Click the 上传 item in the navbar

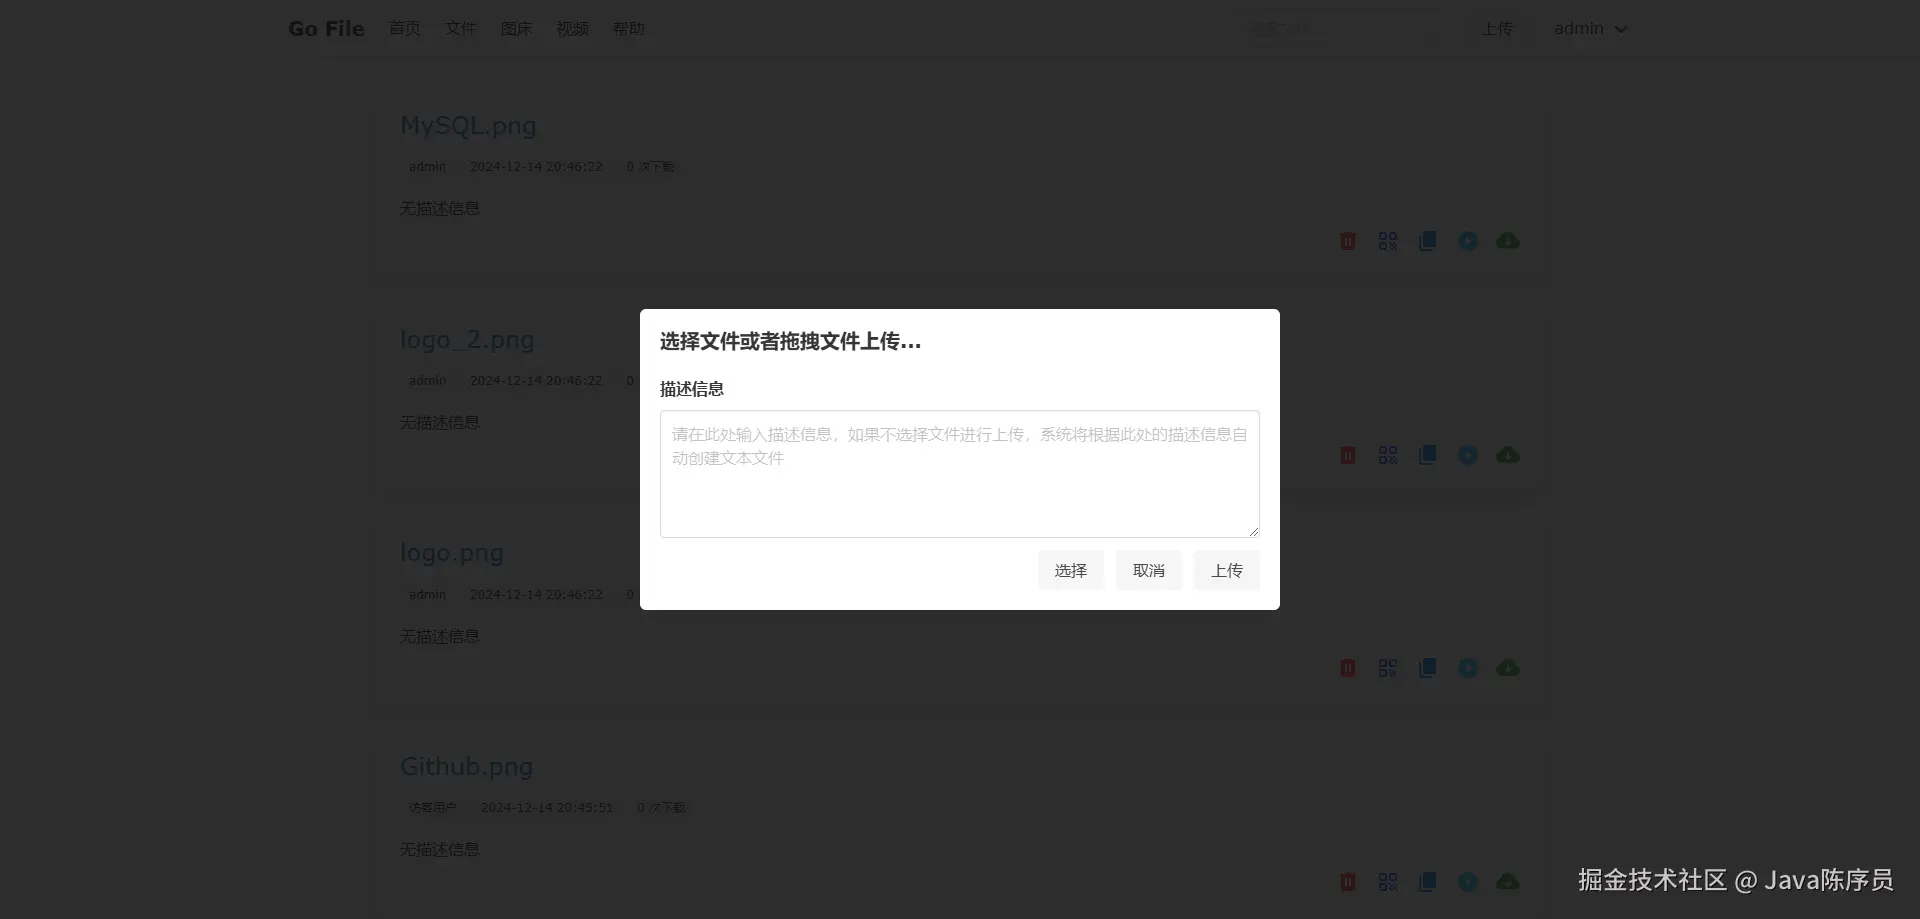pos(1497,29)
